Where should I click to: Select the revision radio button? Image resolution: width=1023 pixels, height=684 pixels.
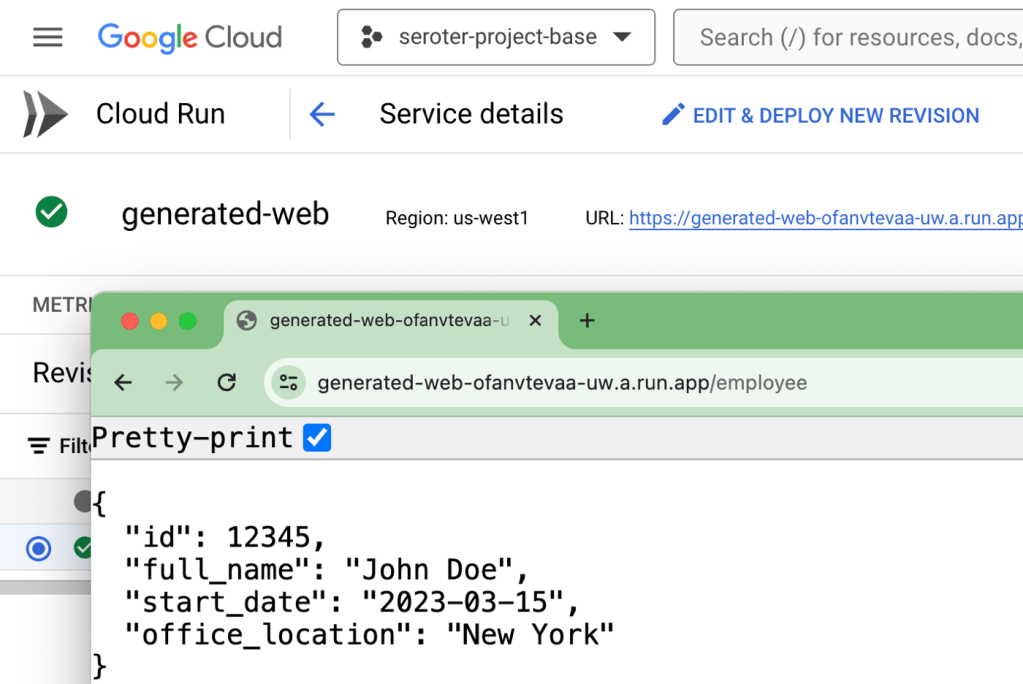tap(38, 548)
